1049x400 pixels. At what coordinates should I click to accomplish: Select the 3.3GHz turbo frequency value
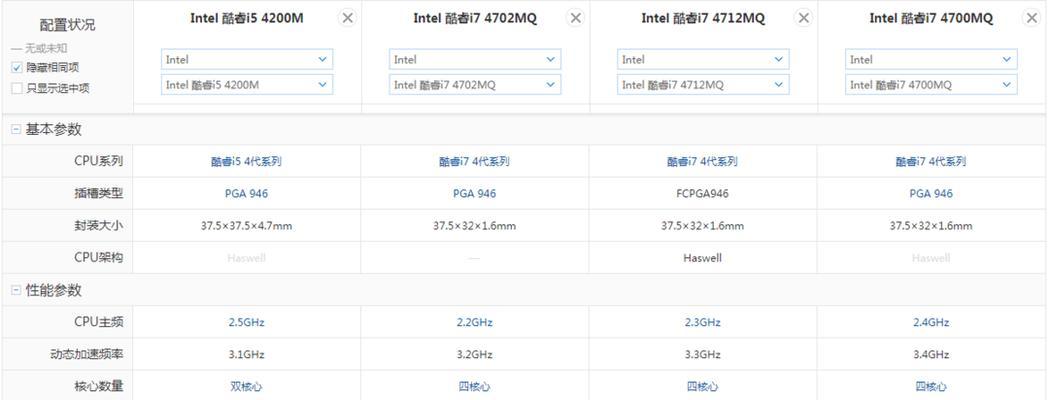coord(702,354)
